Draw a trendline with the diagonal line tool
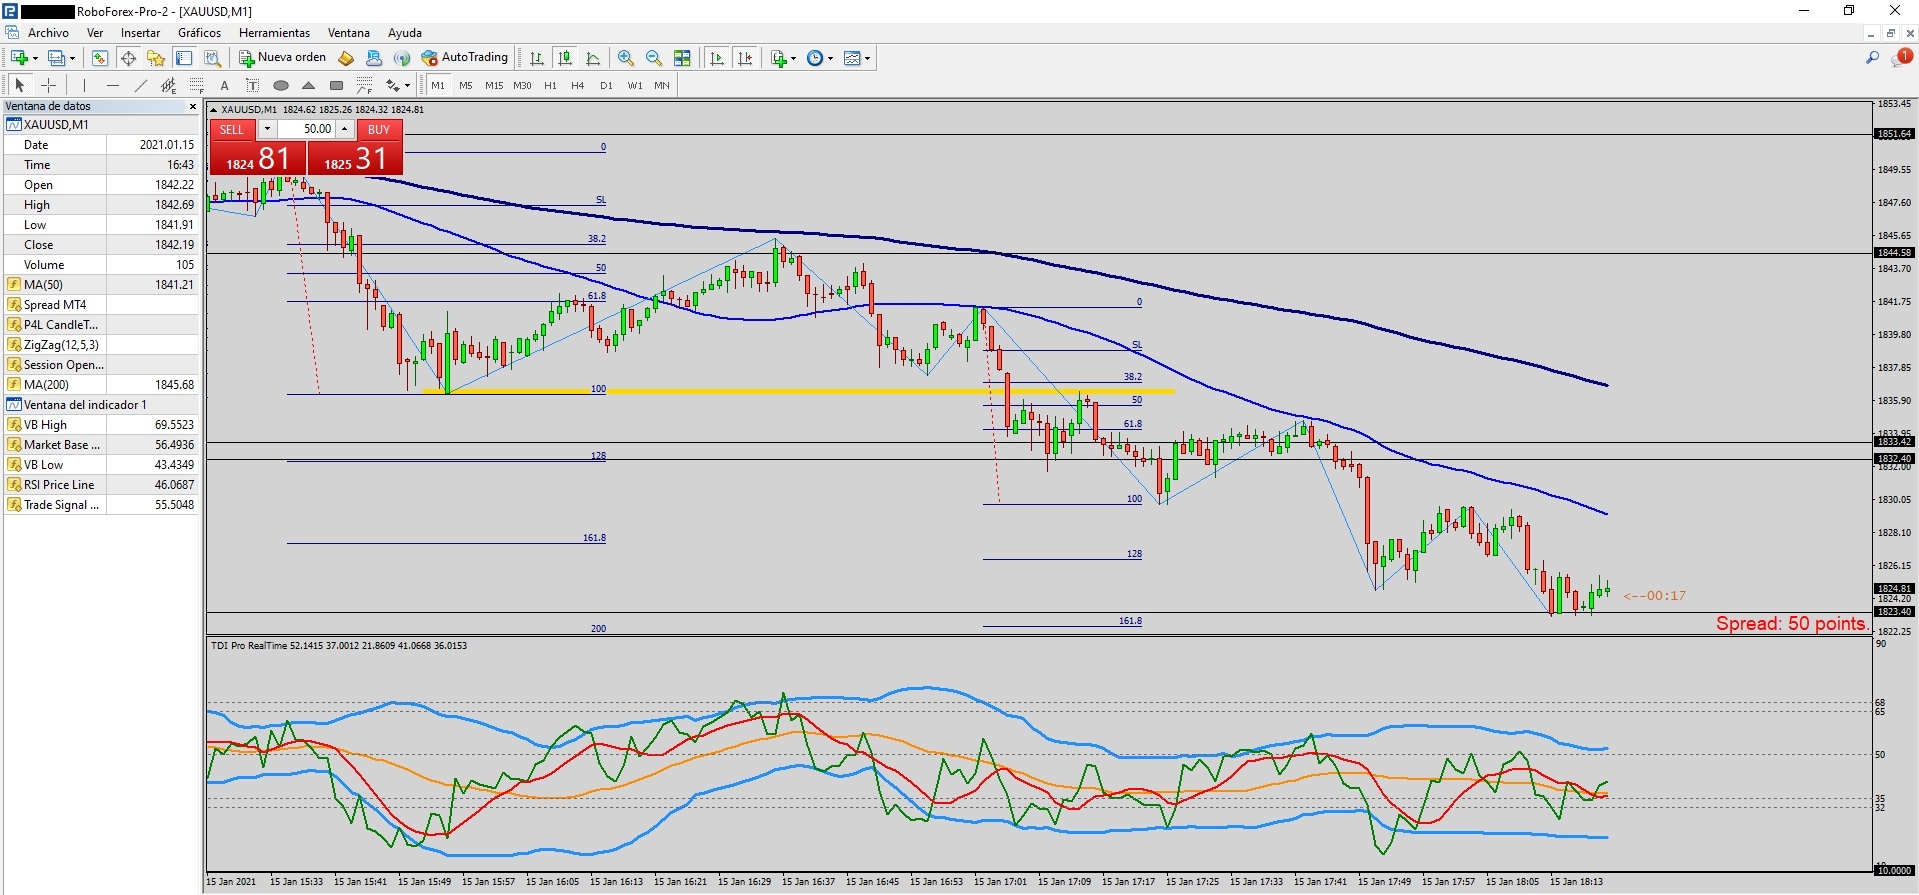The image size is (1919, 895). pos(141,86)
